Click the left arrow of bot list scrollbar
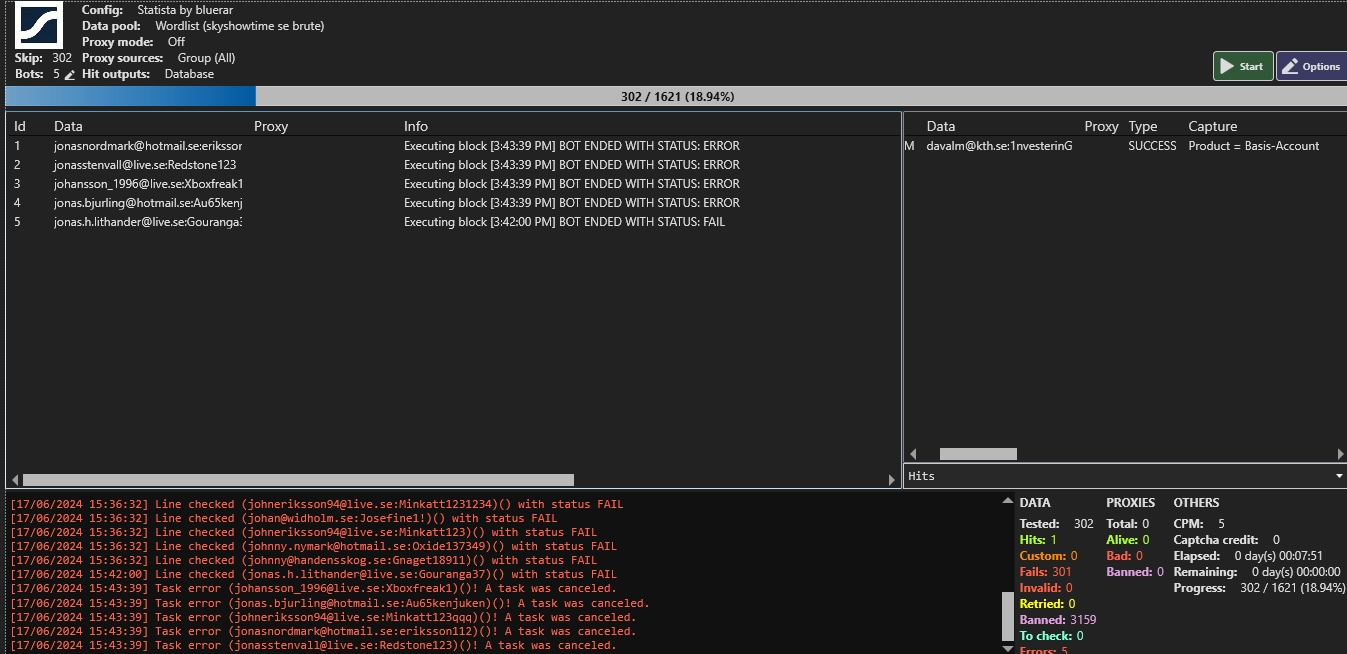 point(14,480)
